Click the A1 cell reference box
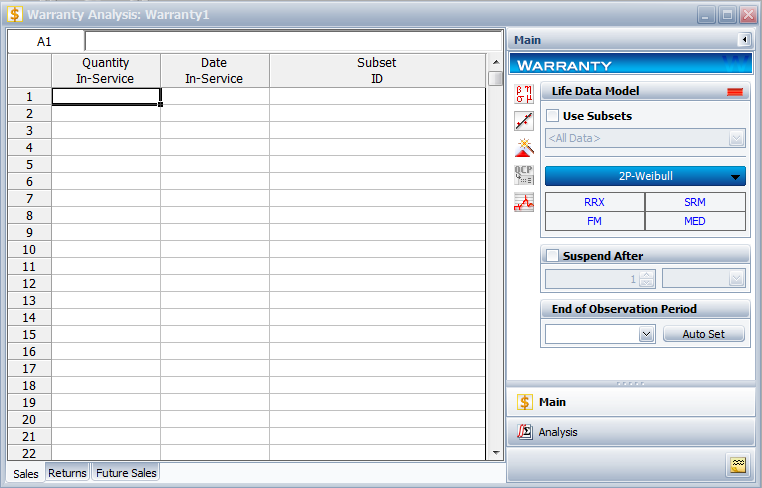The width and height of the screenshot is (762, 488). [45, 42]
